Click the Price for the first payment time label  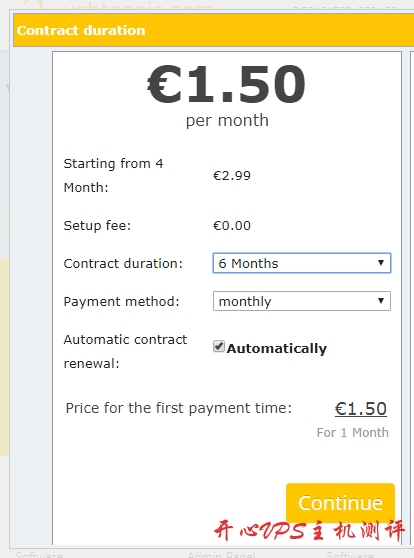pos(179,409)
